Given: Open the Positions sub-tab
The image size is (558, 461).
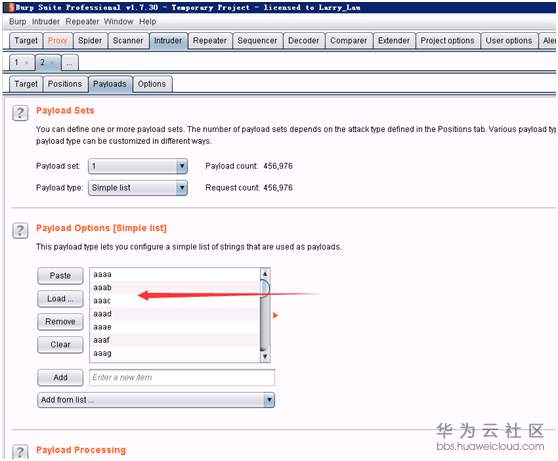Looking at the screenshot, I should coord(65,84).
